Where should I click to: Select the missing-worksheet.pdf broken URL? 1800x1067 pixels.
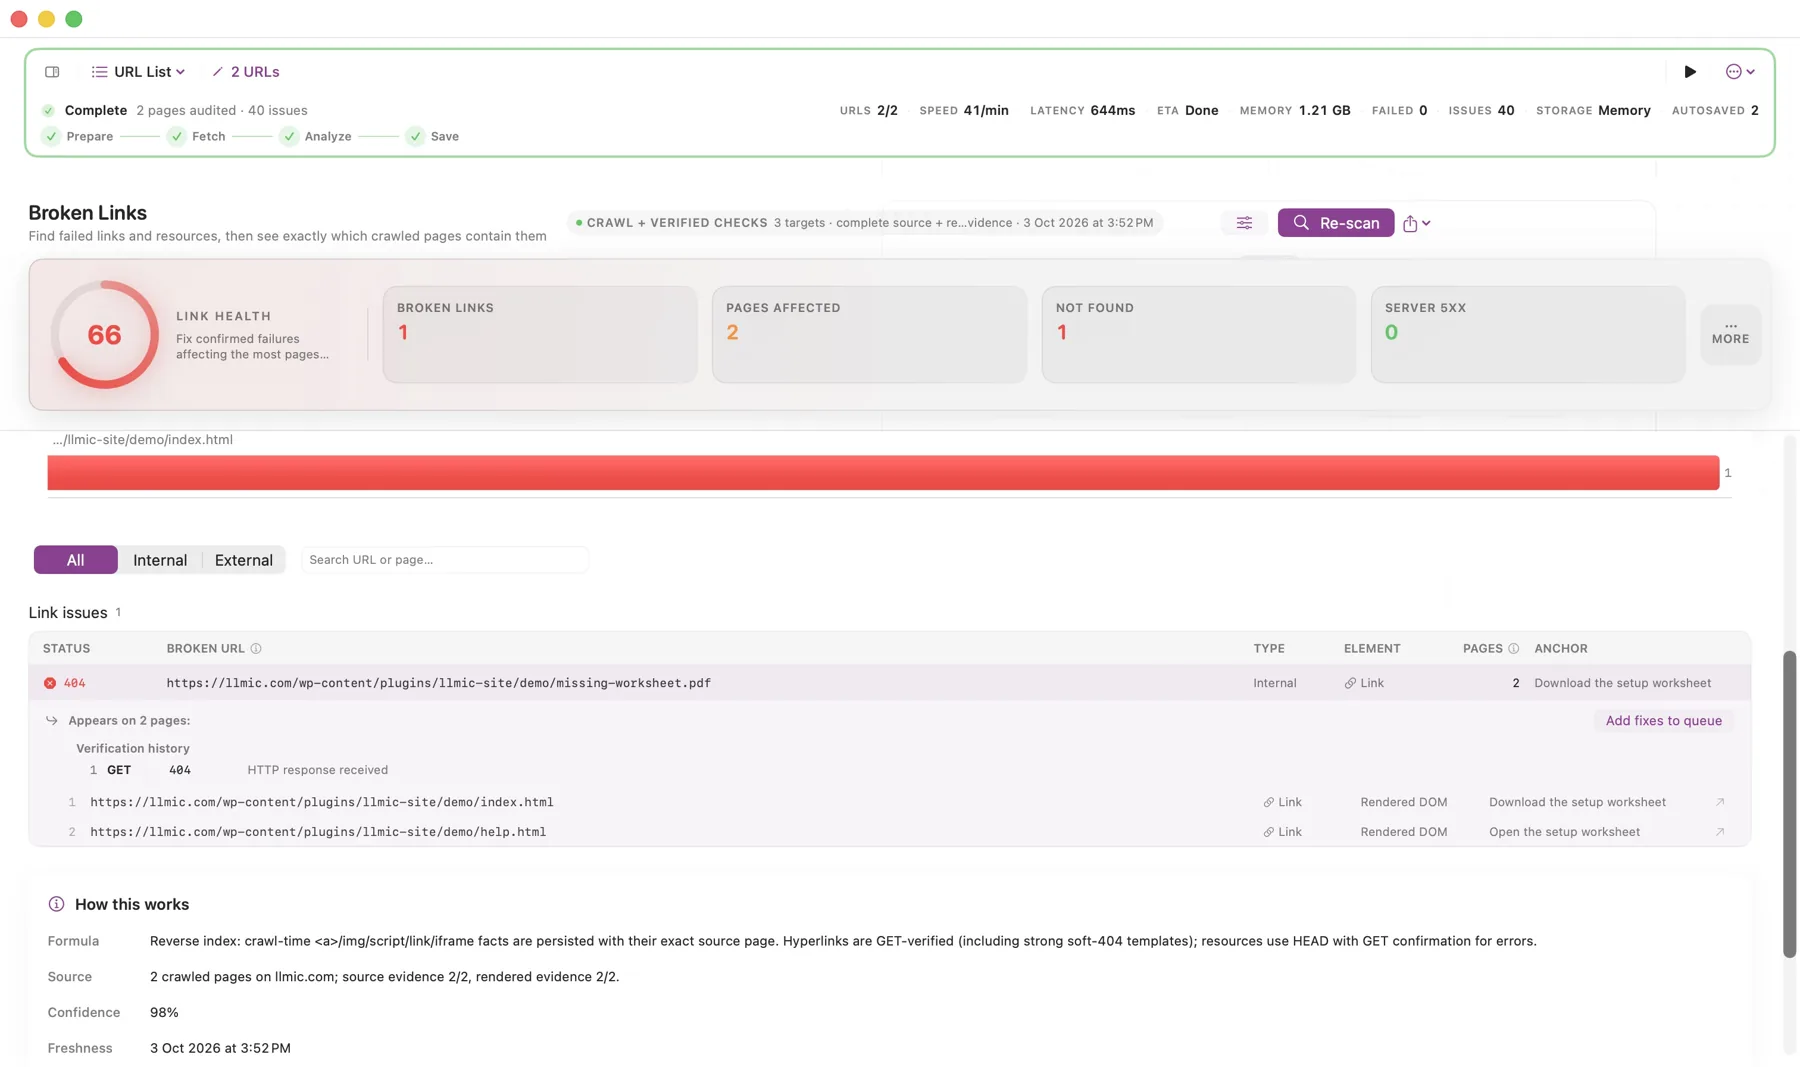[439, 683]
